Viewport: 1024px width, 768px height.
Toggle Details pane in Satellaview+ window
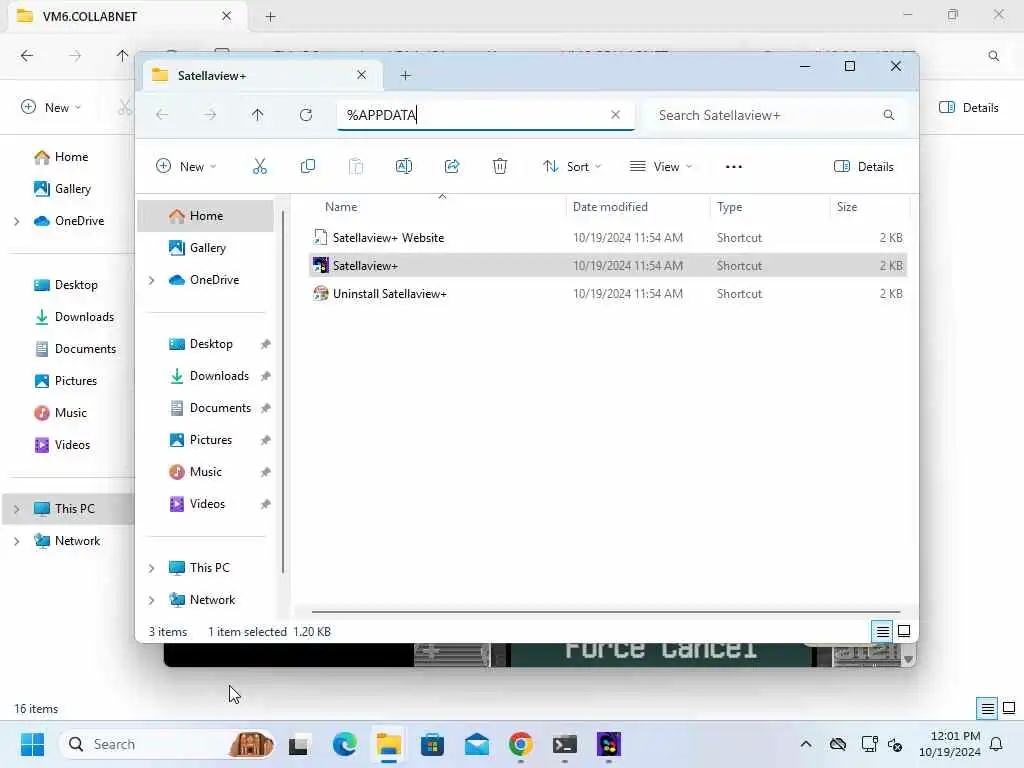(863, 167)
